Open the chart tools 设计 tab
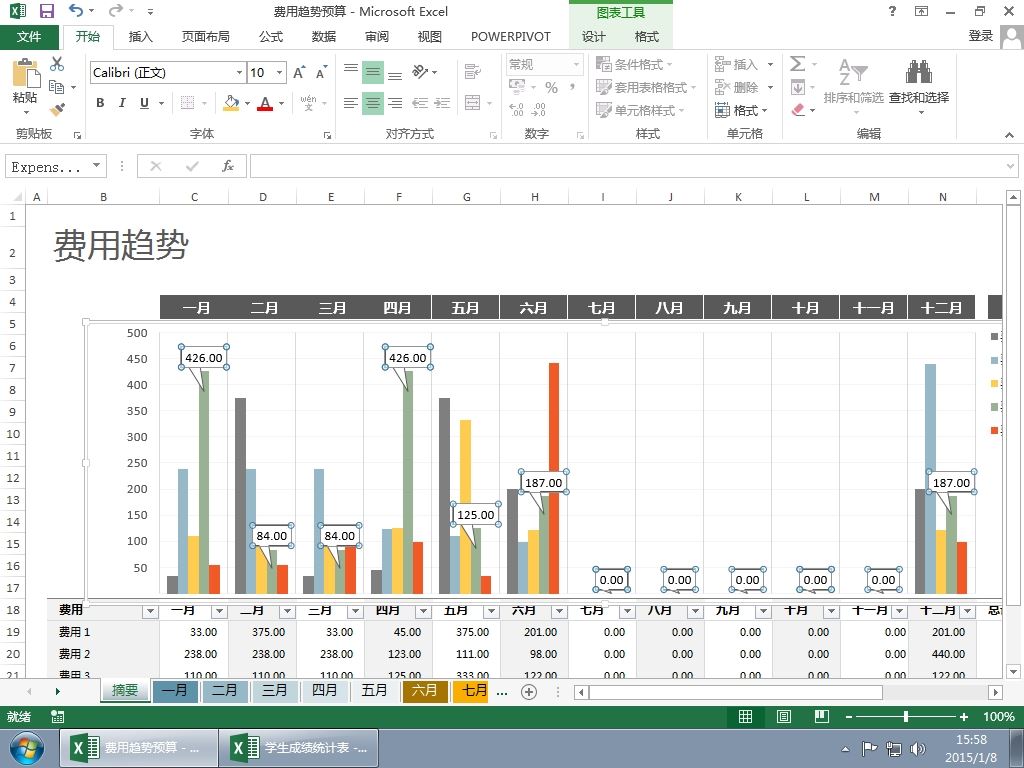 click(x=594, y=37)
